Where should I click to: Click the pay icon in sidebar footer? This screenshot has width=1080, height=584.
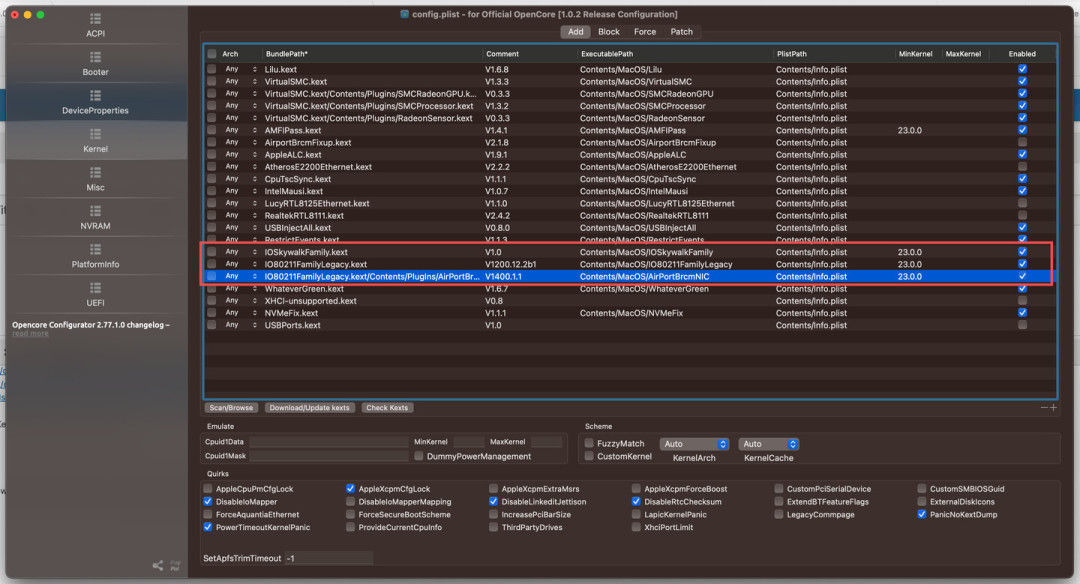point(175,565)
